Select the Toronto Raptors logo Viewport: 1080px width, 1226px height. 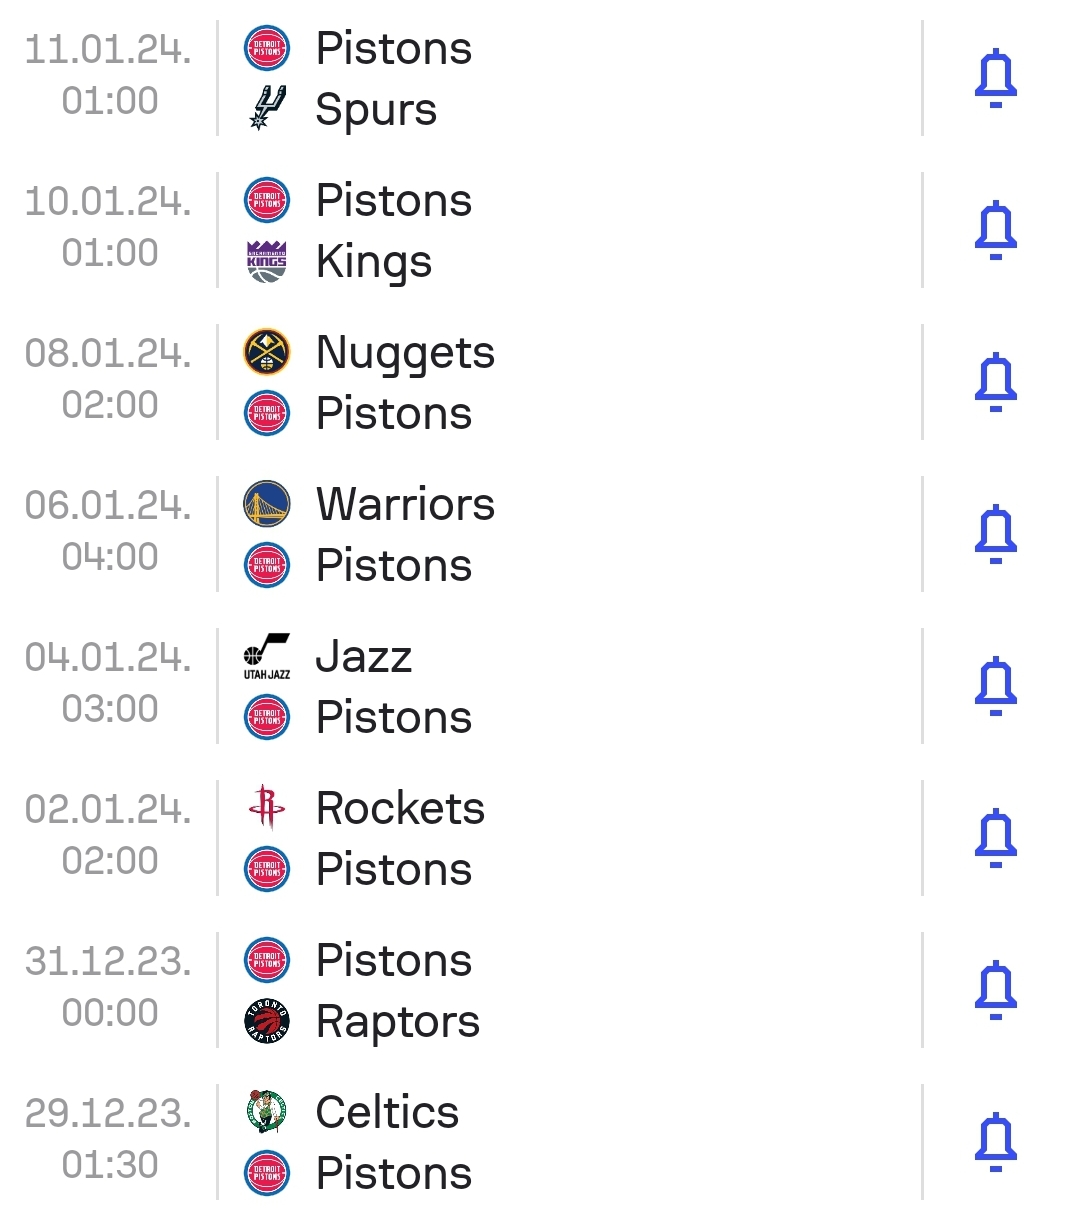(267, 1021)
